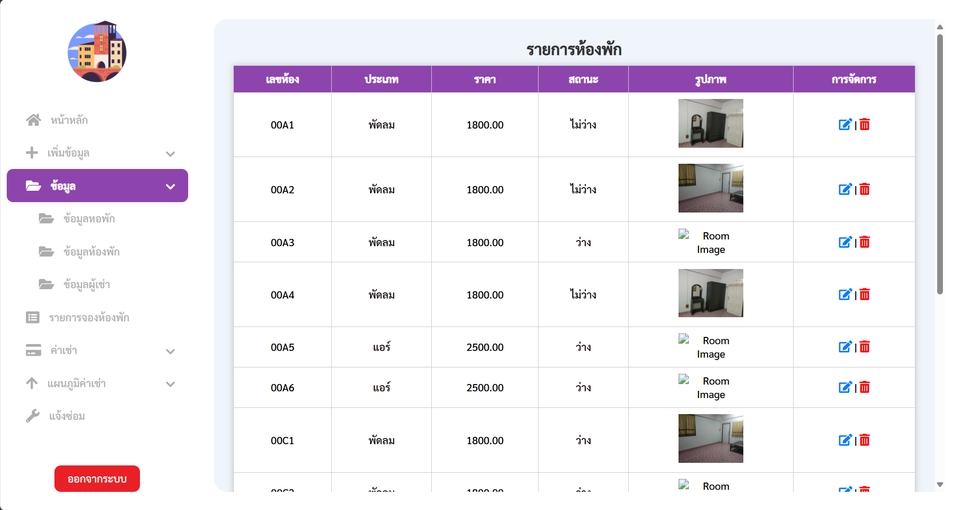Collapse the ข้อมูล menu chevron
The width and height of the screenshot is (960, 510).
[x=170, y=187]
